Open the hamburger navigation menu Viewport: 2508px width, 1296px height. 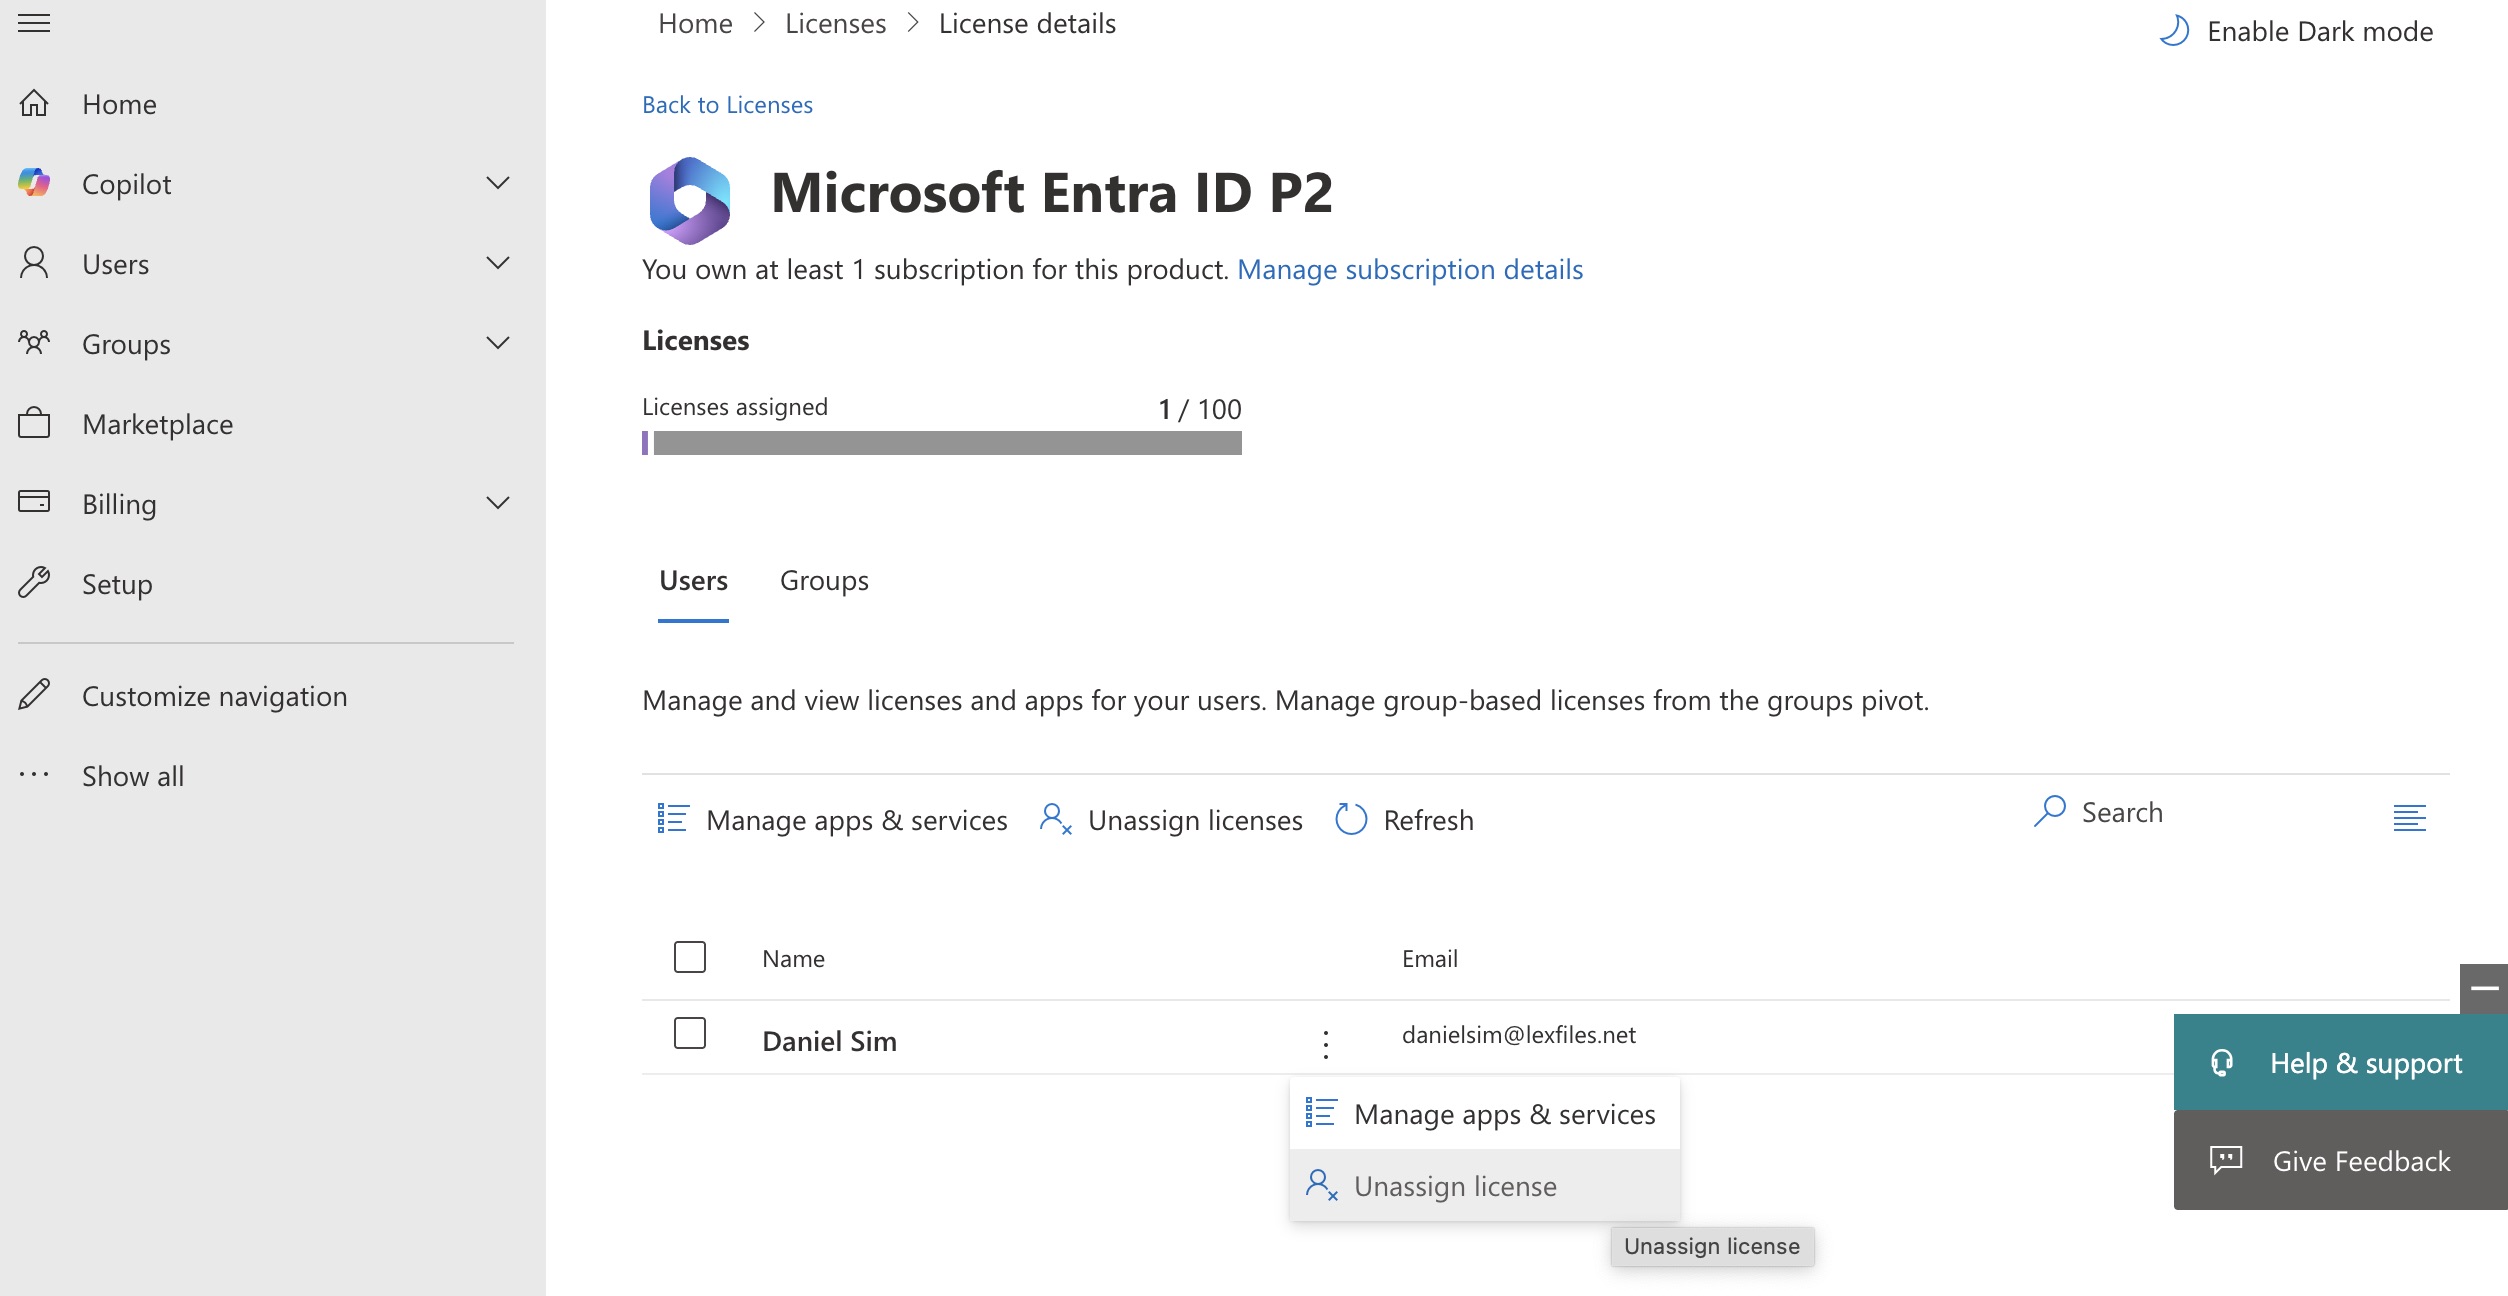point(34,23)
